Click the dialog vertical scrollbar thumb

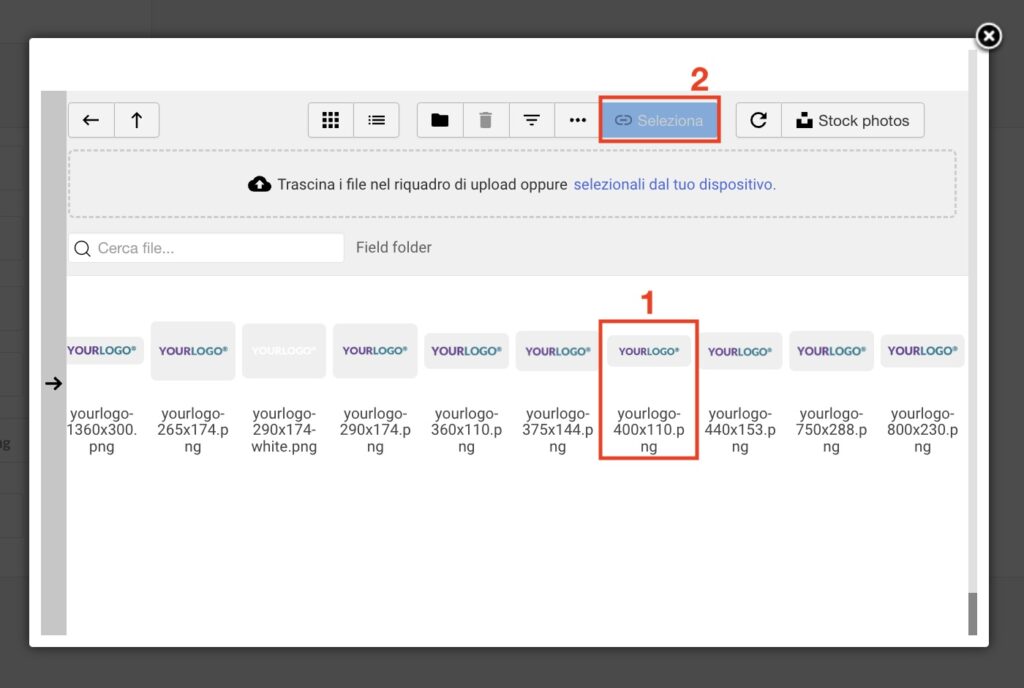tap(972, 614)
